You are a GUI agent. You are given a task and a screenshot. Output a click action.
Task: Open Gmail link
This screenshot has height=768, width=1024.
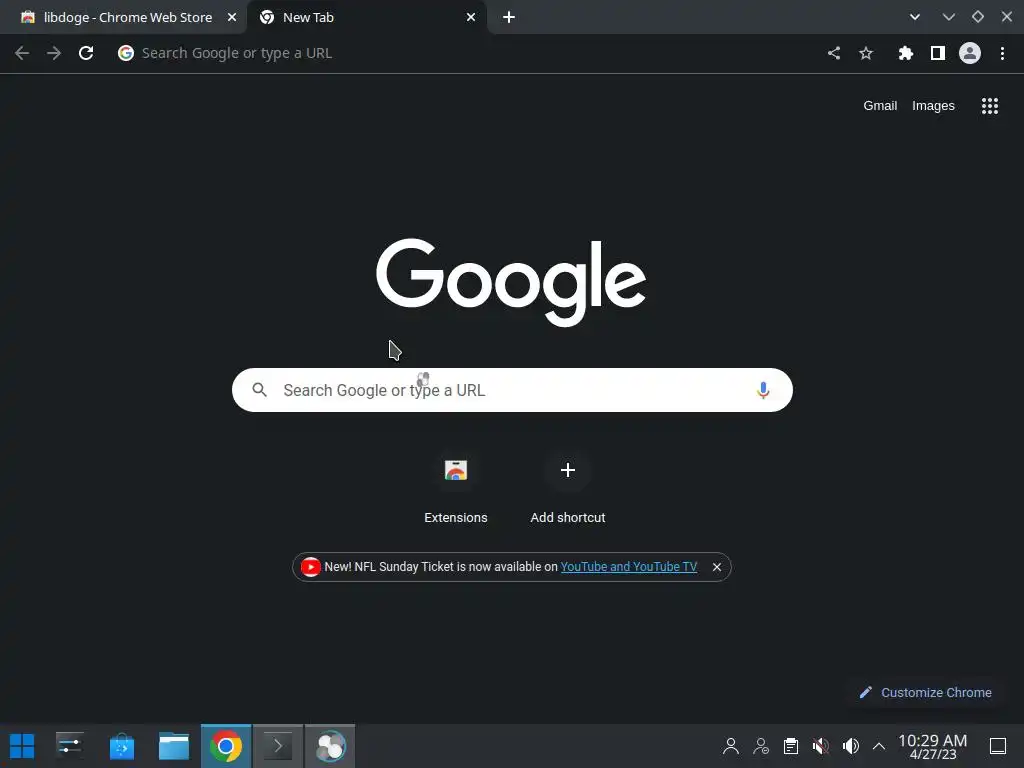click(880, 106)
